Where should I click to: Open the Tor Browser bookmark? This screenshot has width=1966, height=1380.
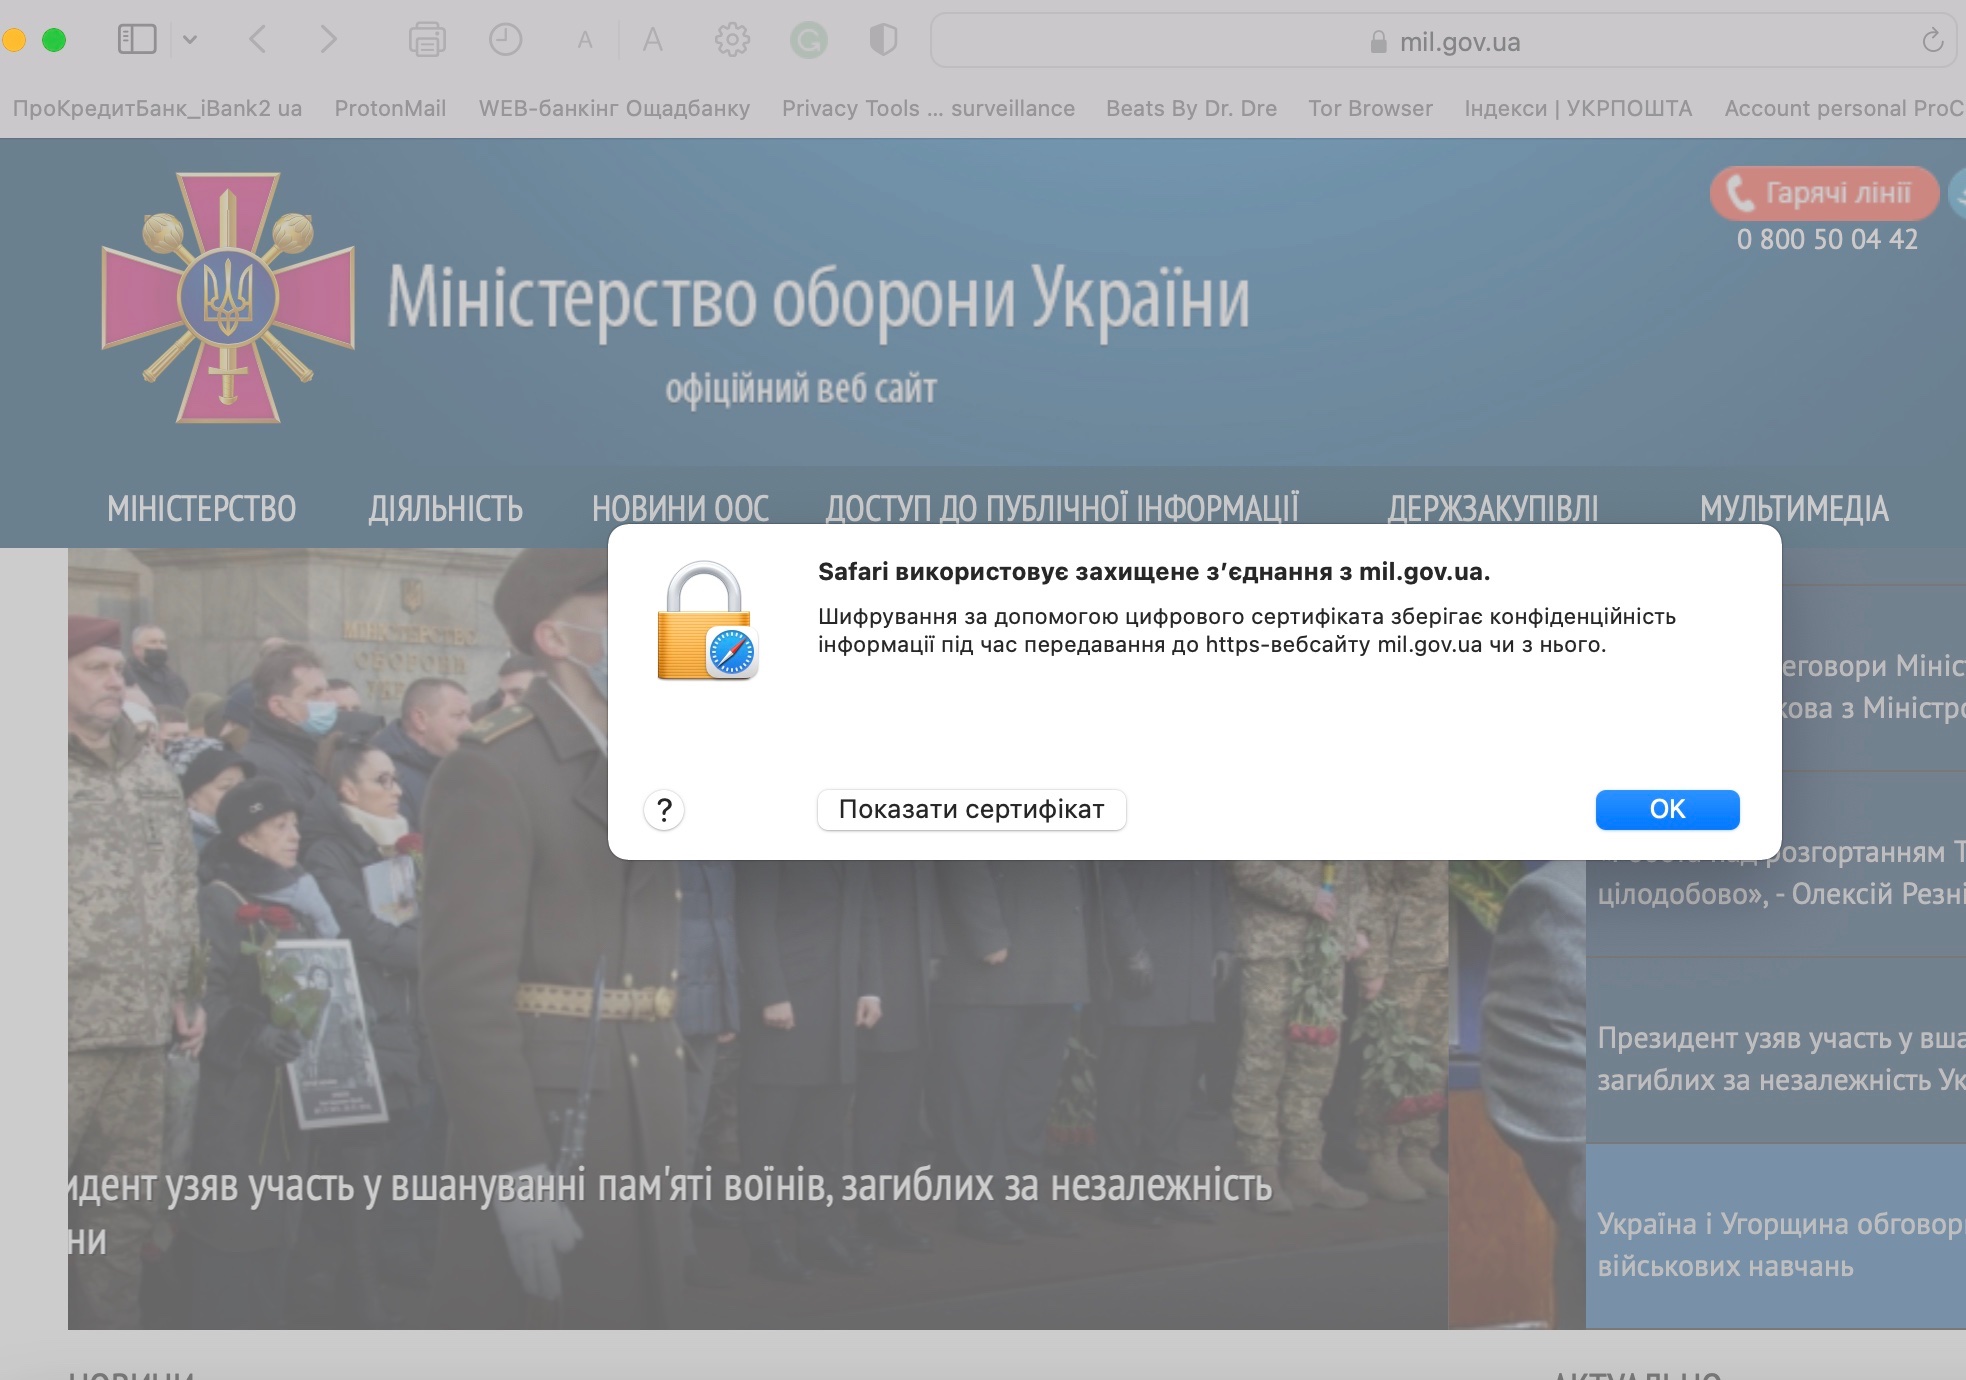point(1370,108)
